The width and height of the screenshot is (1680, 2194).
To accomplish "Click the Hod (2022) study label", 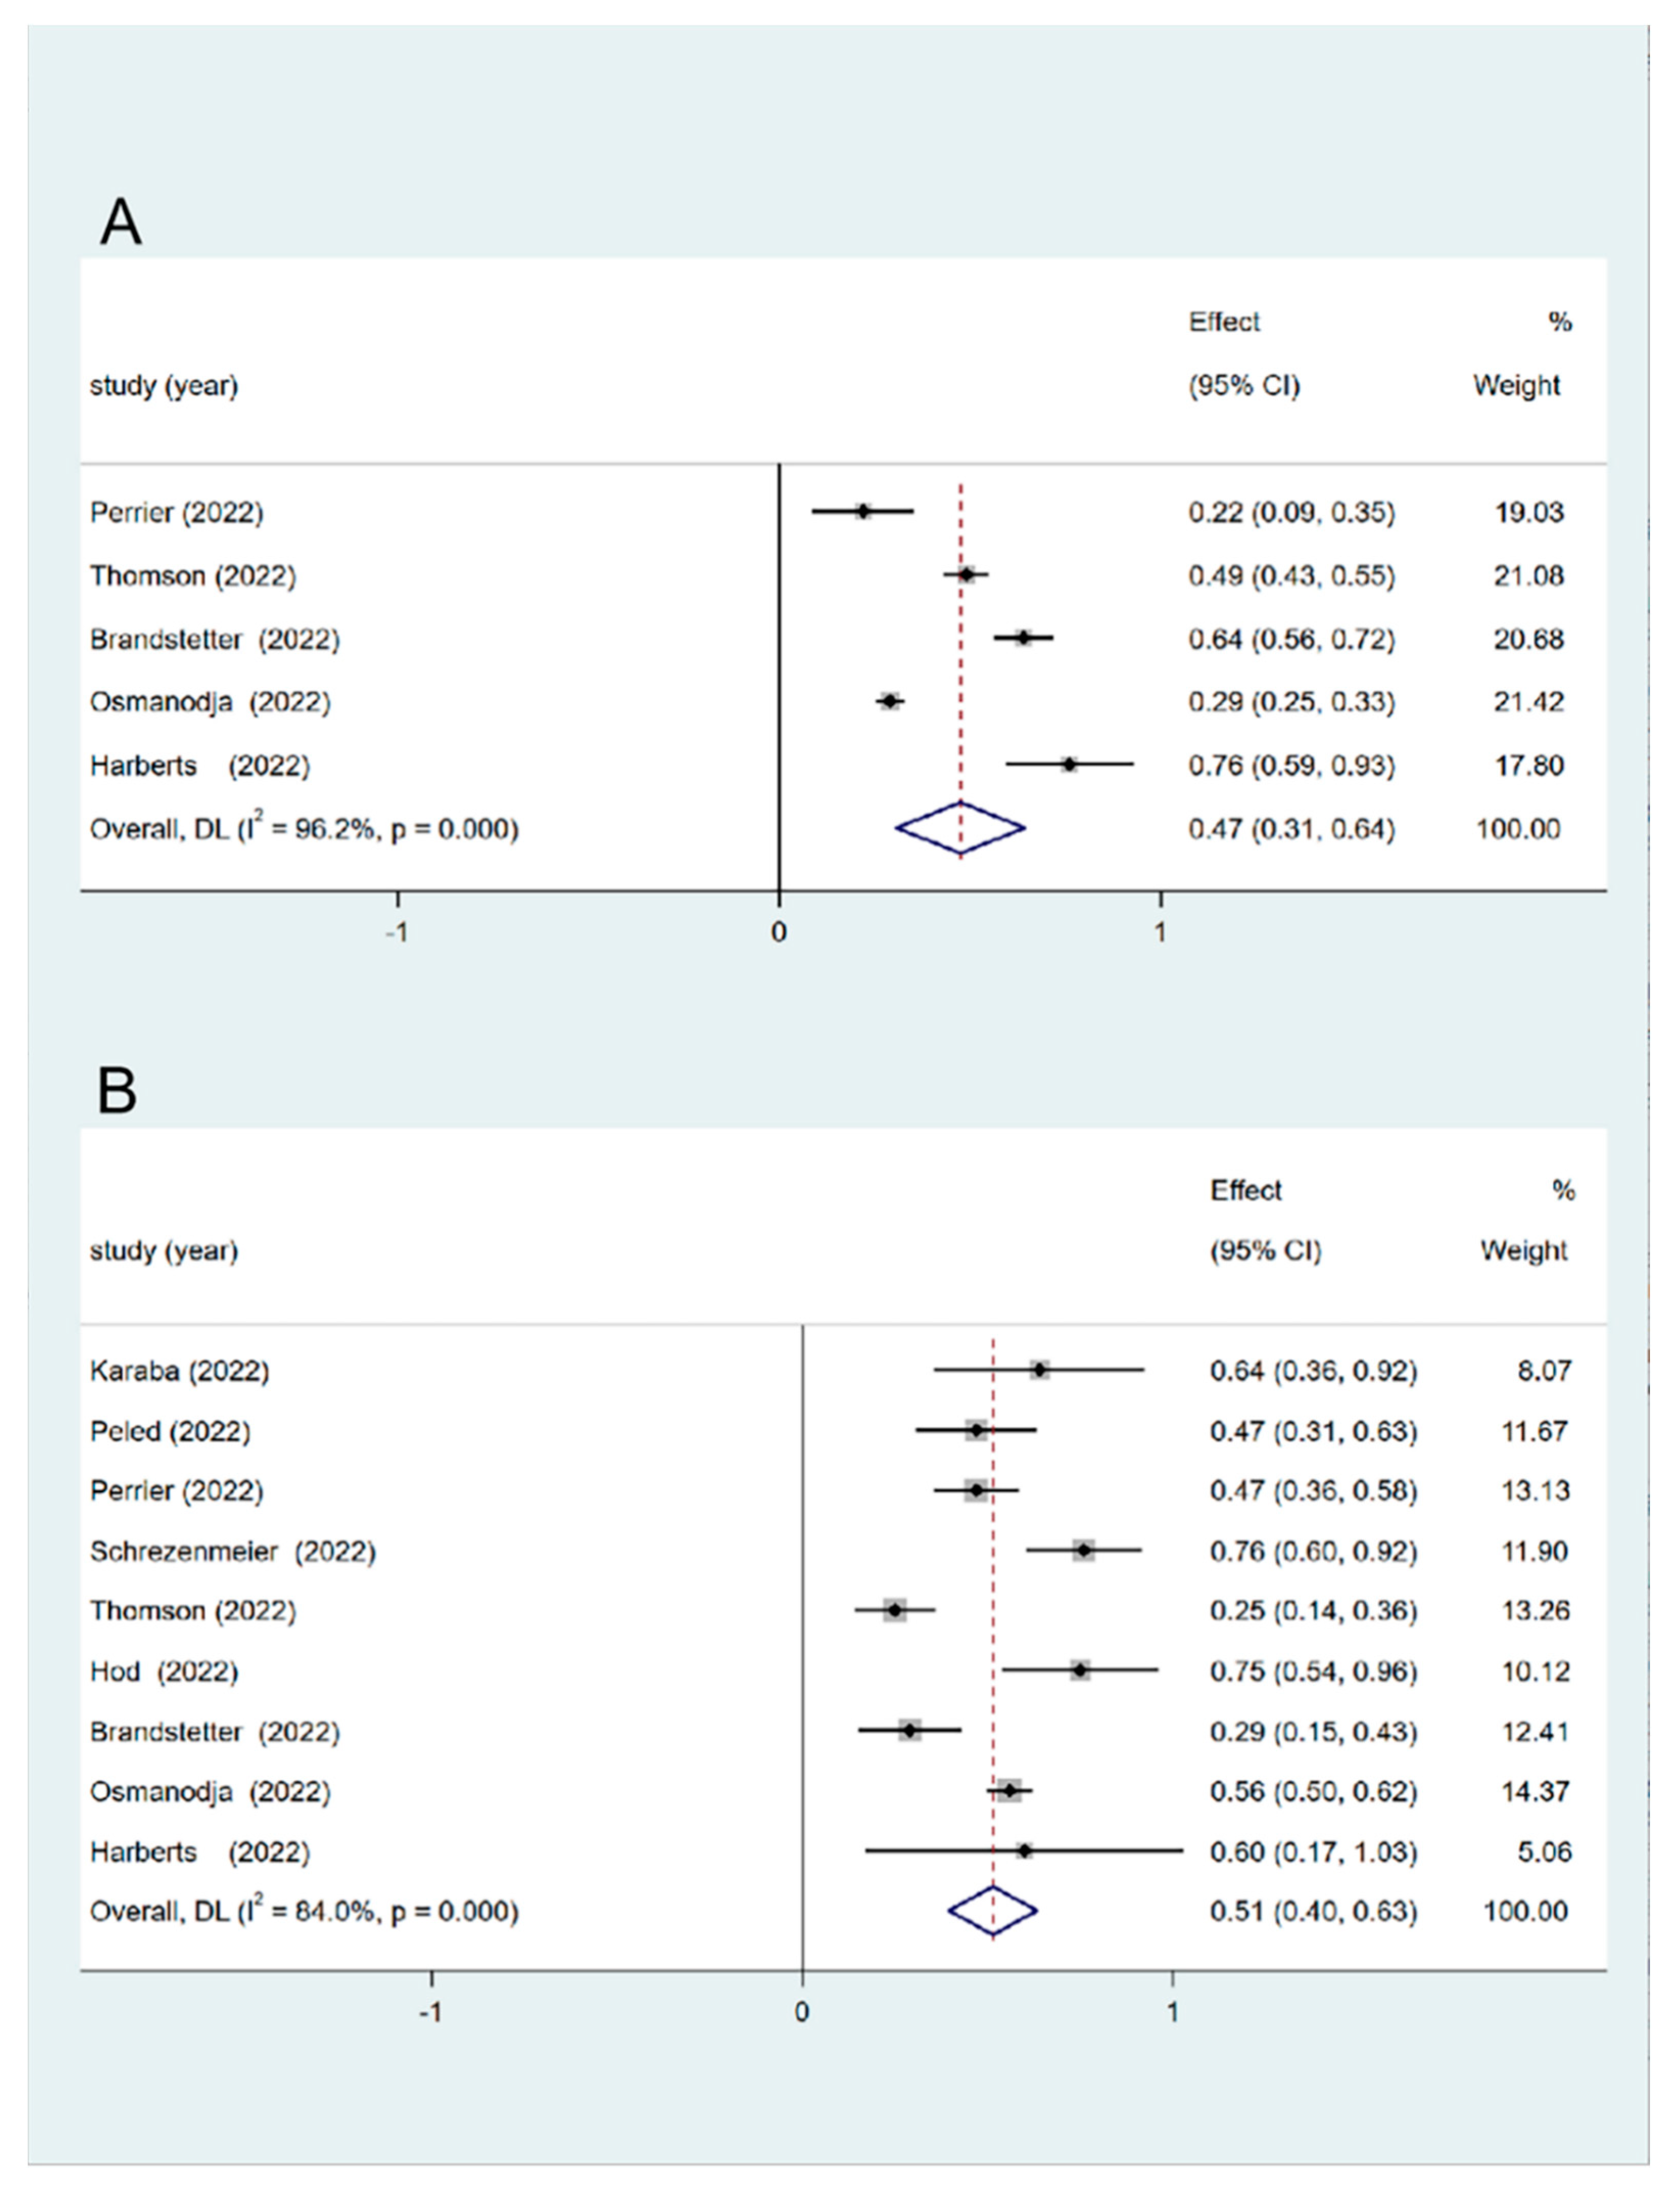I will point(164,1671).
